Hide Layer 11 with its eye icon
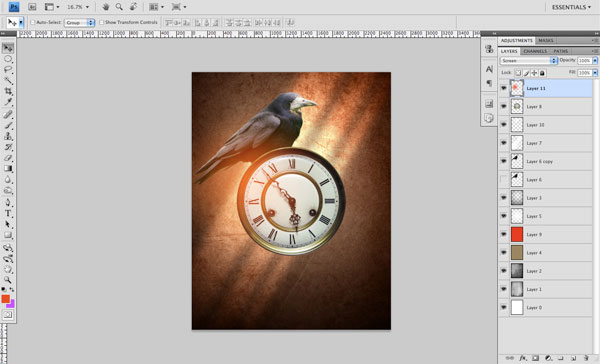 pyautogui.click(x=504, y=88)
